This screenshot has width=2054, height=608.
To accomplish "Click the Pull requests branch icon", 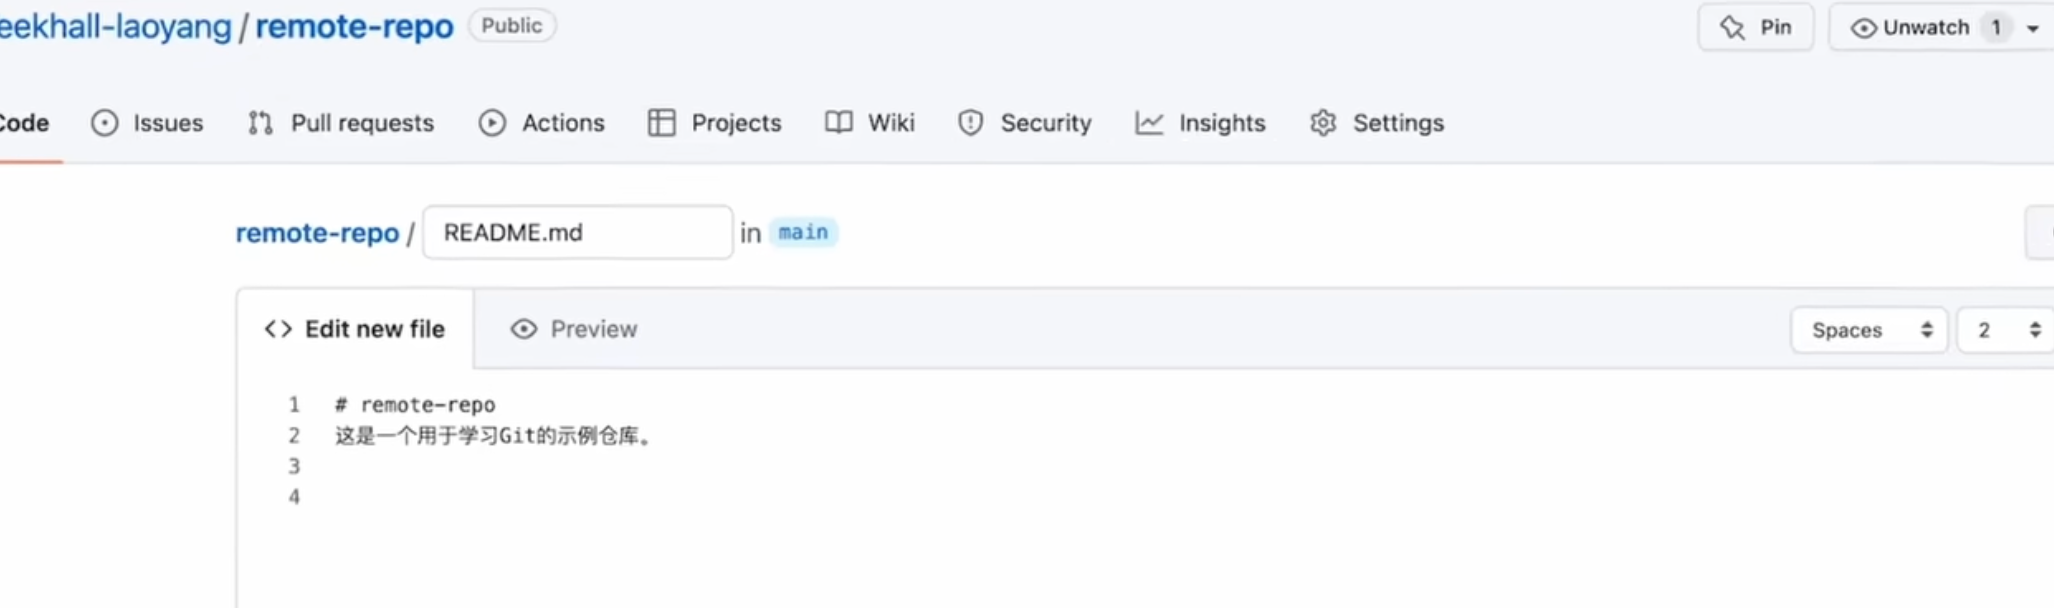I will (x=261, y=123).
